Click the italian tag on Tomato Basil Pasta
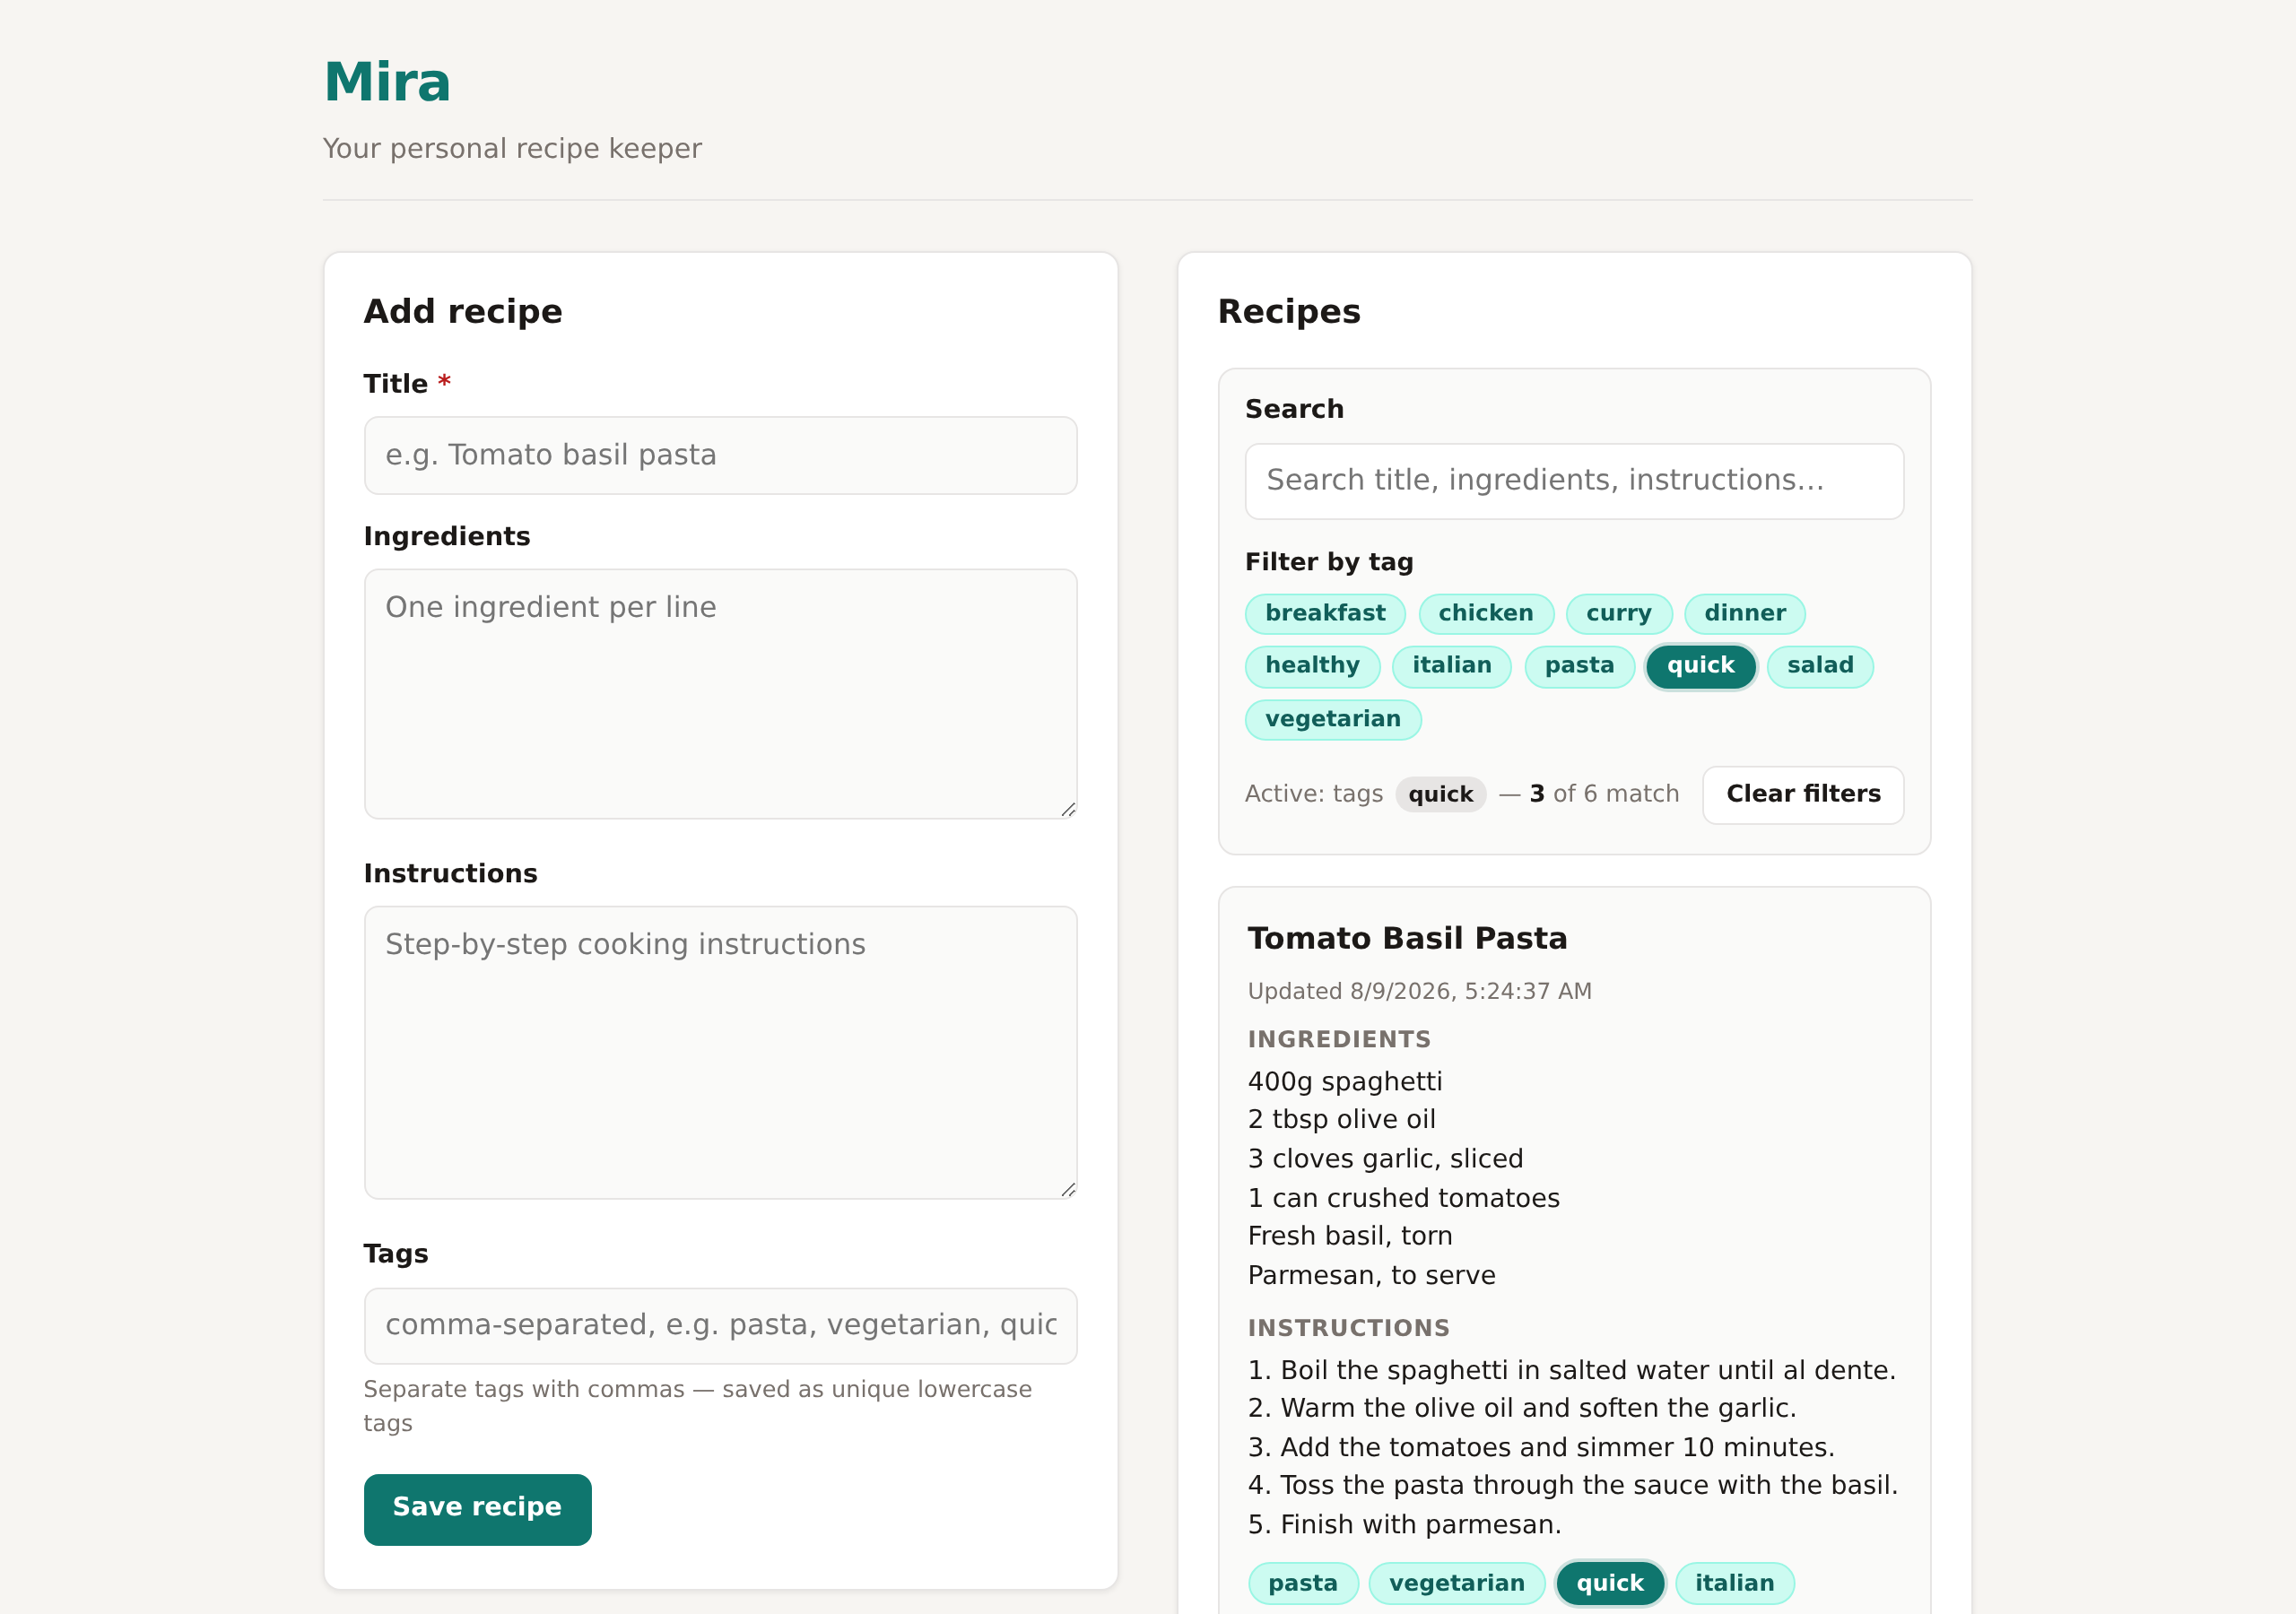 coord(1733,1583)
